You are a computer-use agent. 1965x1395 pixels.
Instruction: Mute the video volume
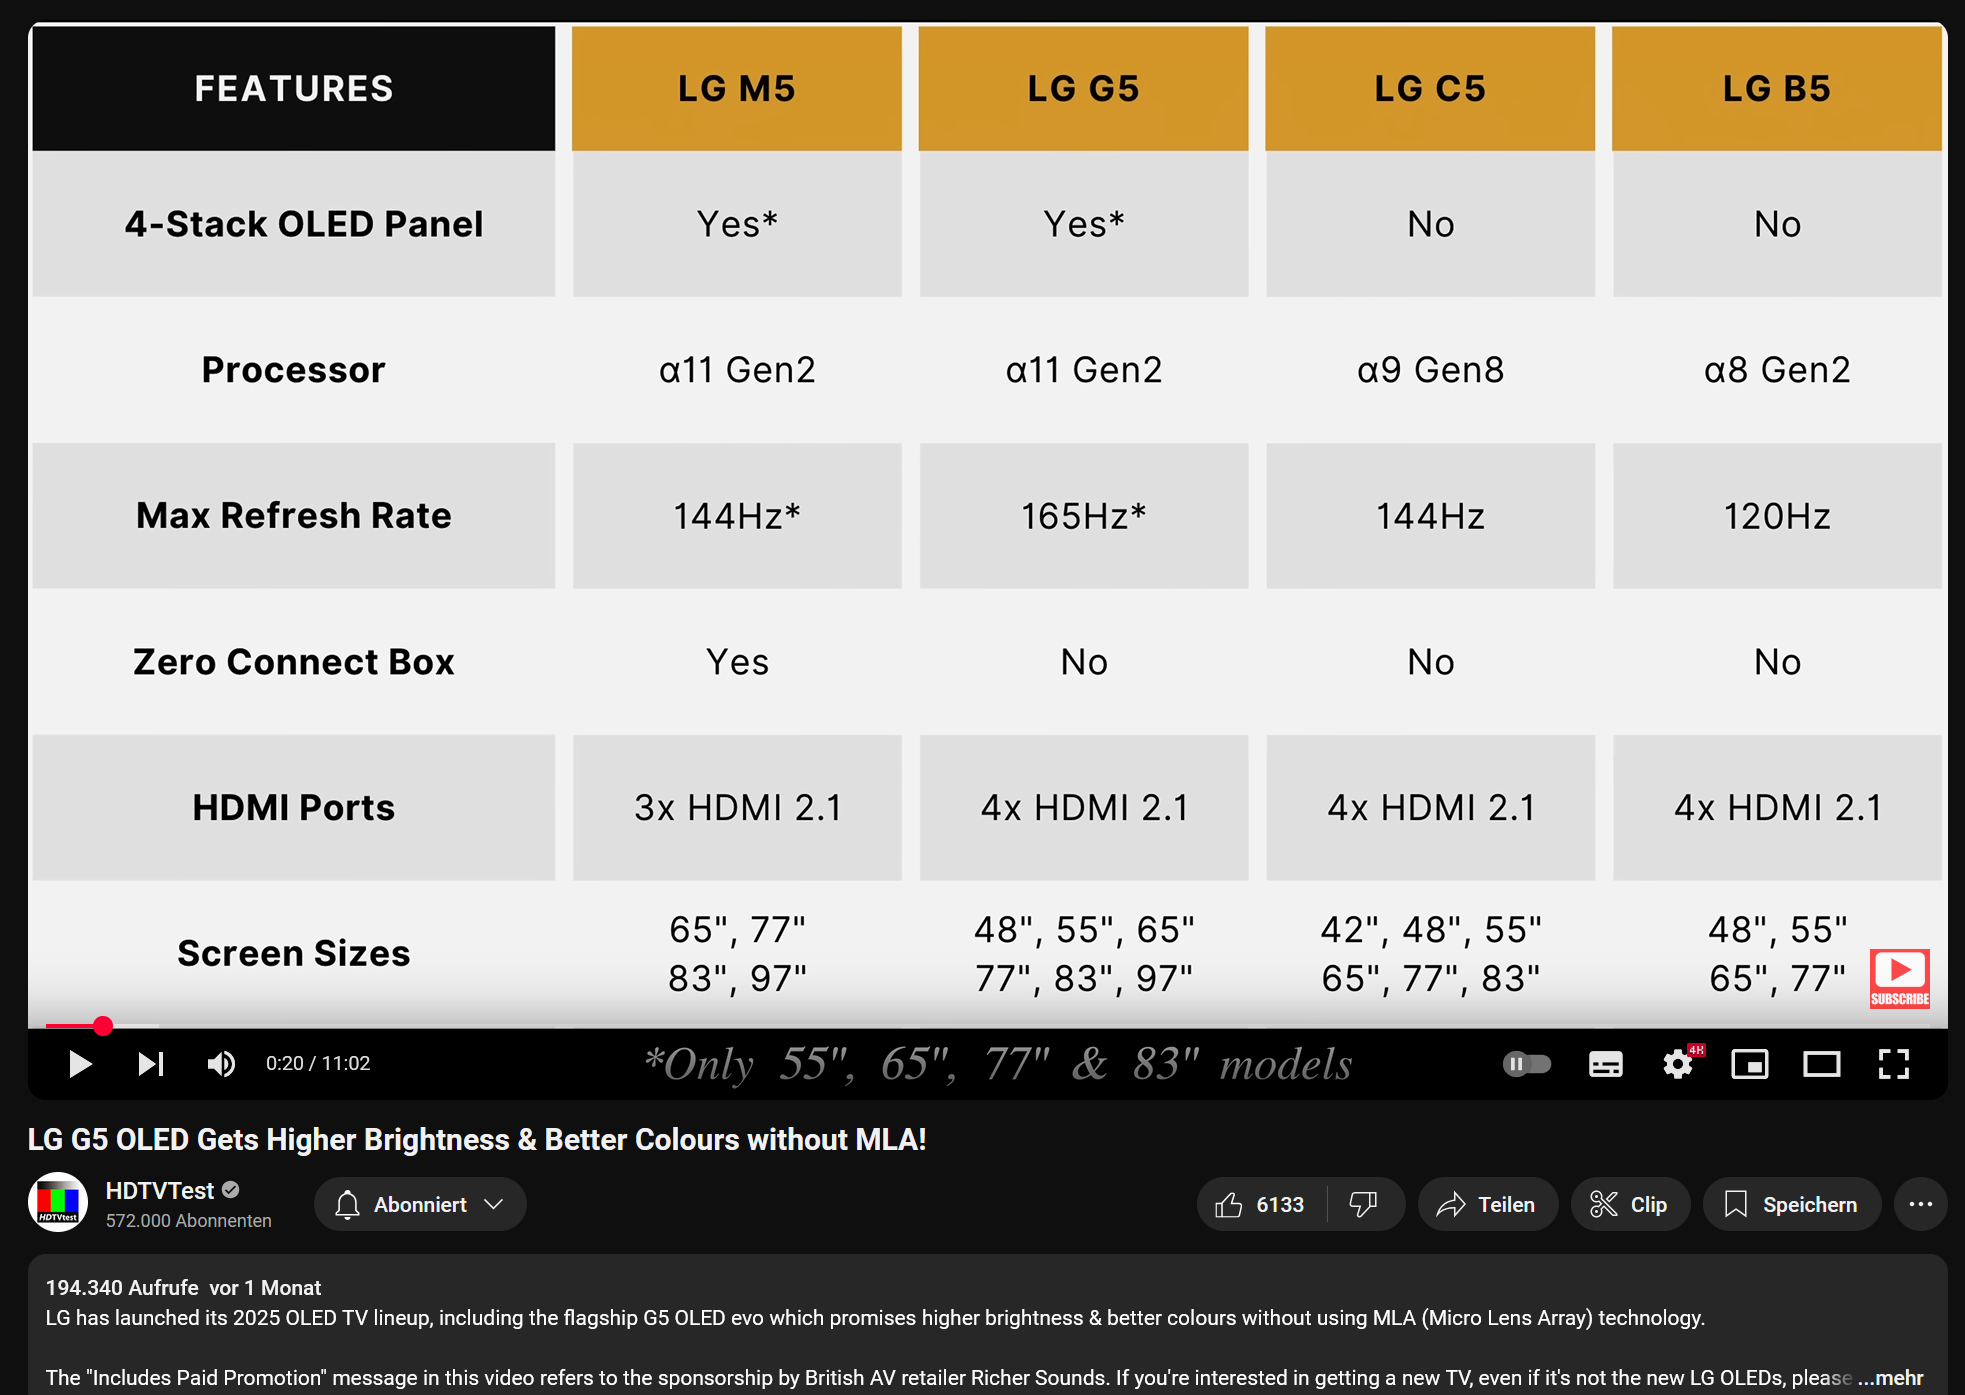(x=221, y=1064)
